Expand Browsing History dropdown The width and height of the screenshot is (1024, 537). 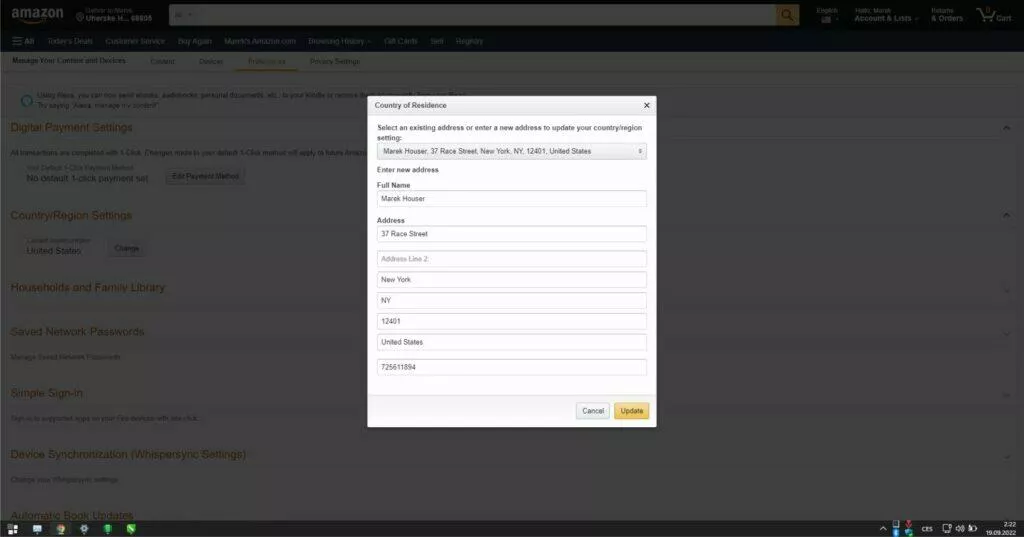pyautogui.click(x=339, y=41)
